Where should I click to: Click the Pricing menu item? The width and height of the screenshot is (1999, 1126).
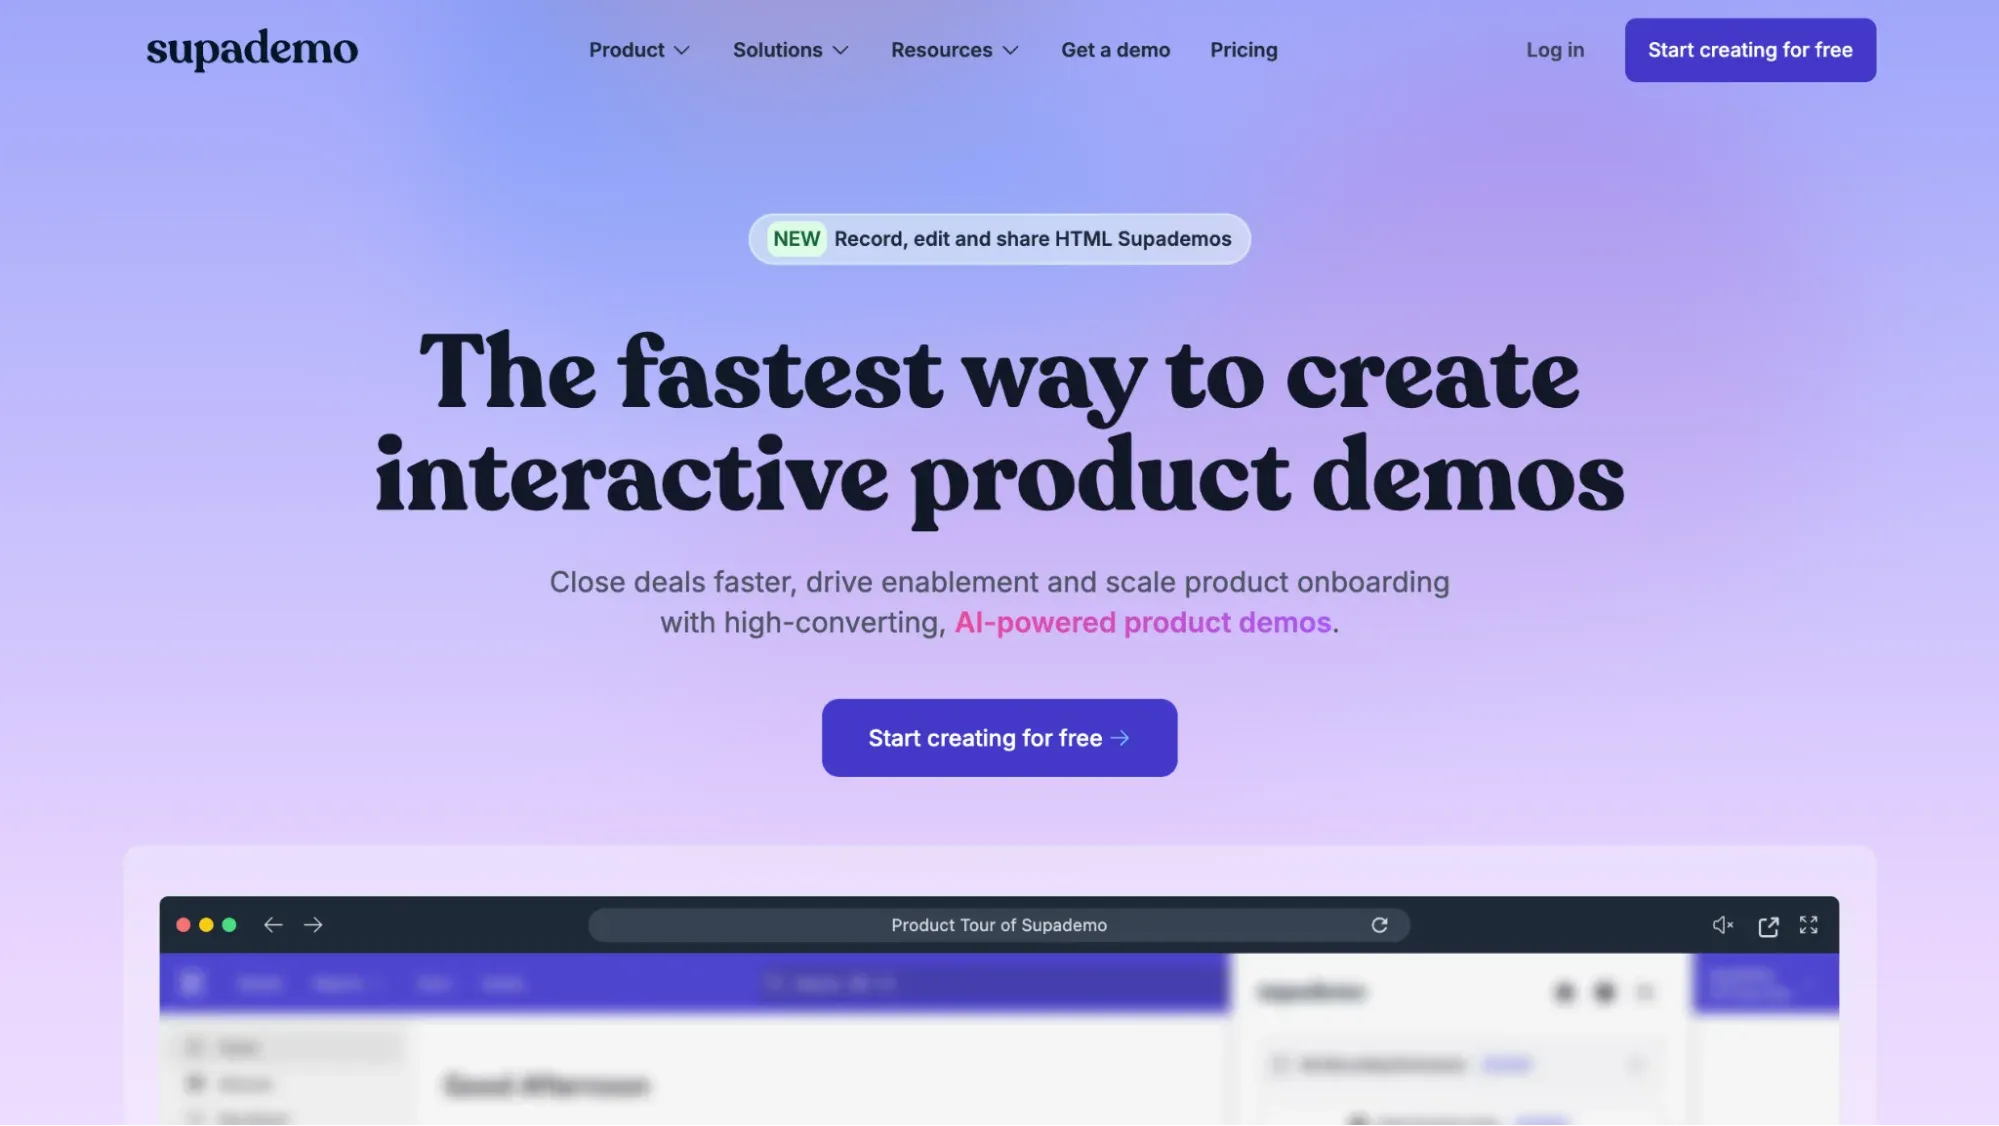(1244, 49)
